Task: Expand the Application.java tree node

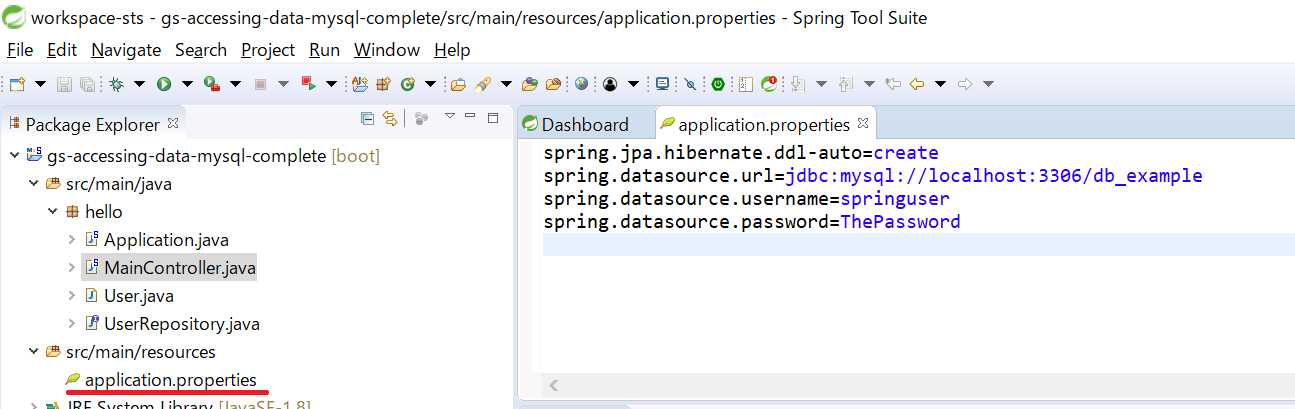Action: click(72, 240)
